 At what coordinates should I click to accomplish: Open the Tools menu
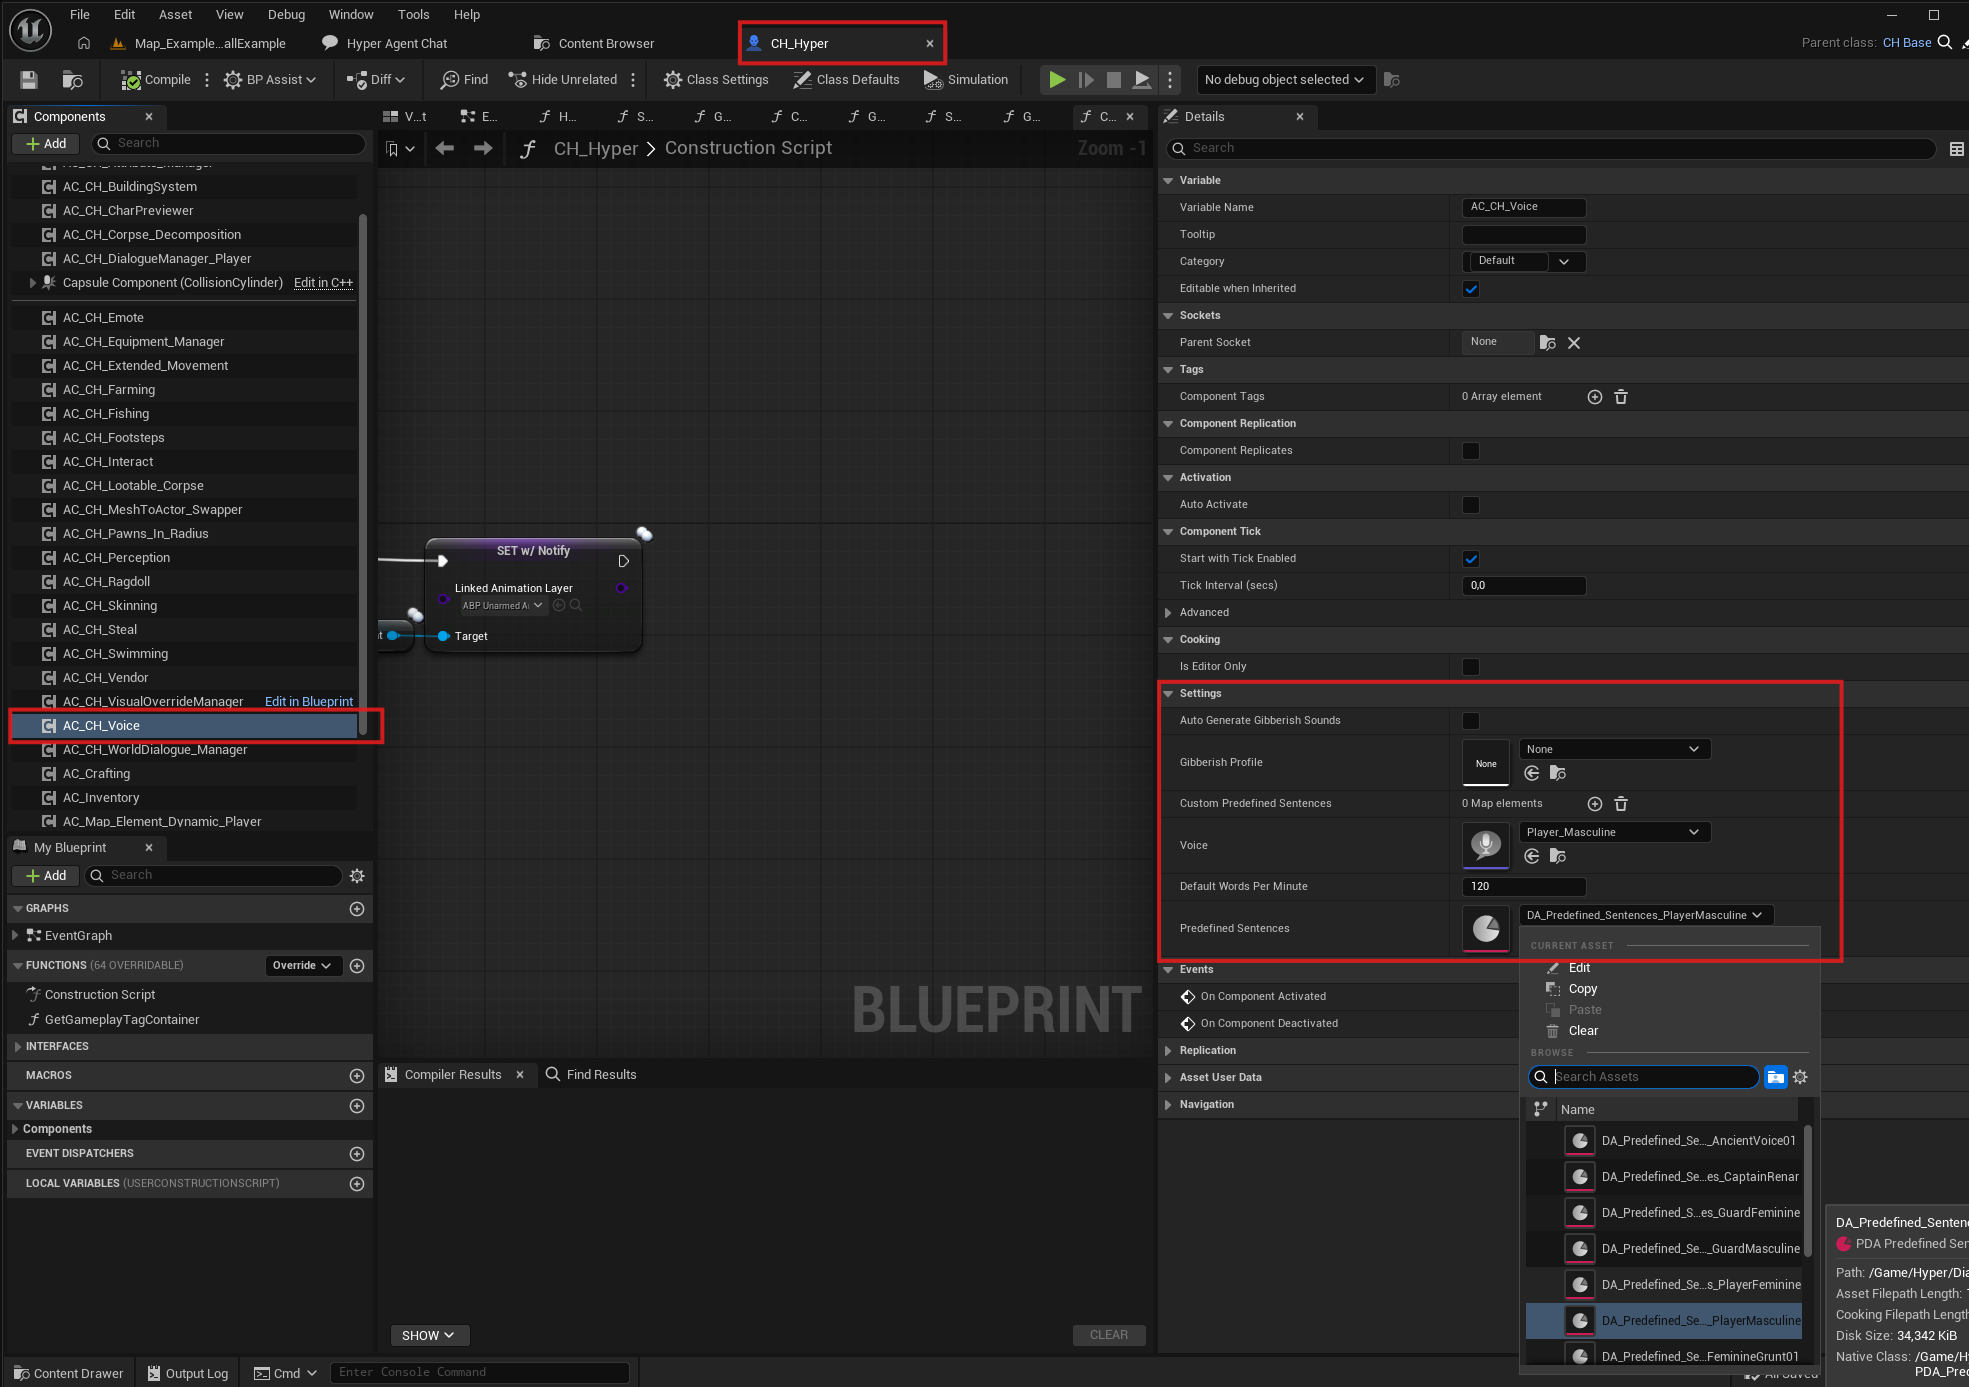click(x=413, y=14)
